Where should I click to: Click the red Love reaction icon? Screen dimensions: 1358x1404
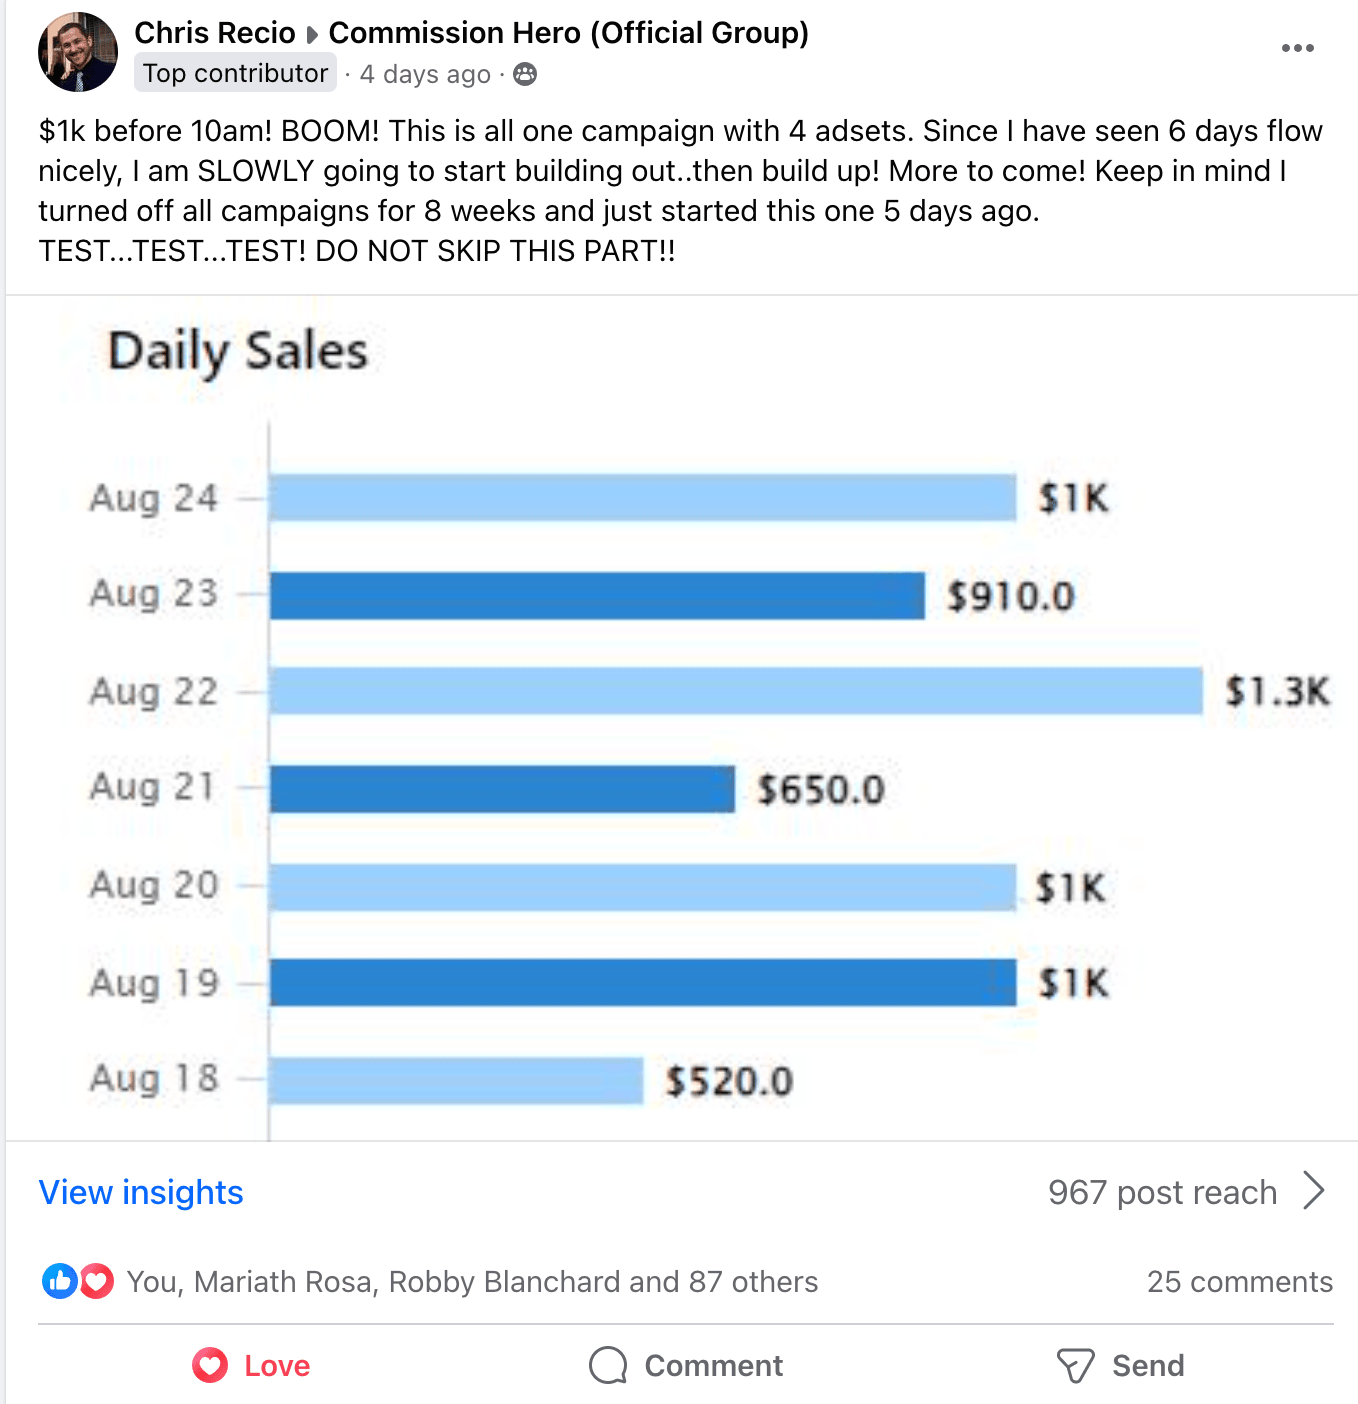(96, 1281)
